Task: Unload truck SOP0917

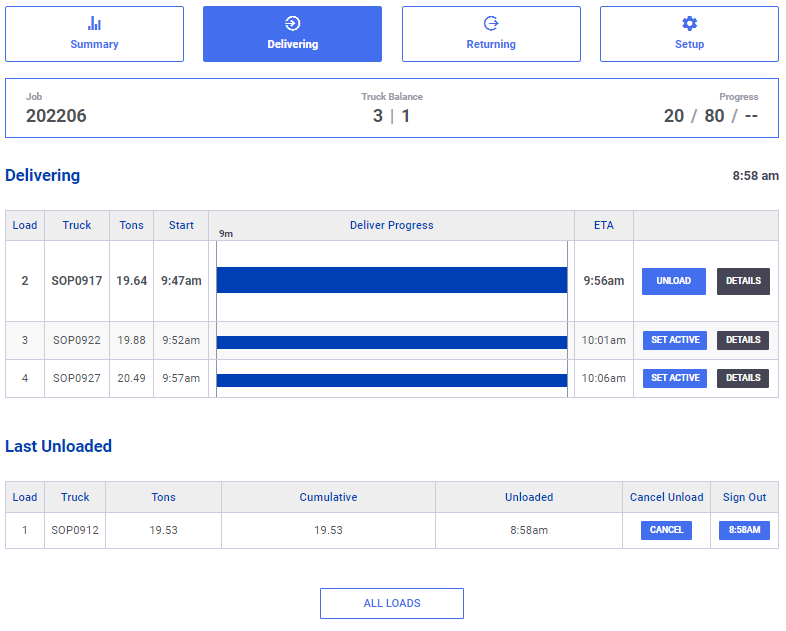Action: tap(673, 281)
